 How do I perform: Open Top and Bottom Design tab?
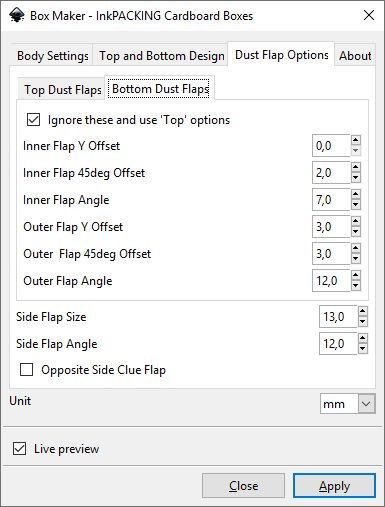point(162,56)
